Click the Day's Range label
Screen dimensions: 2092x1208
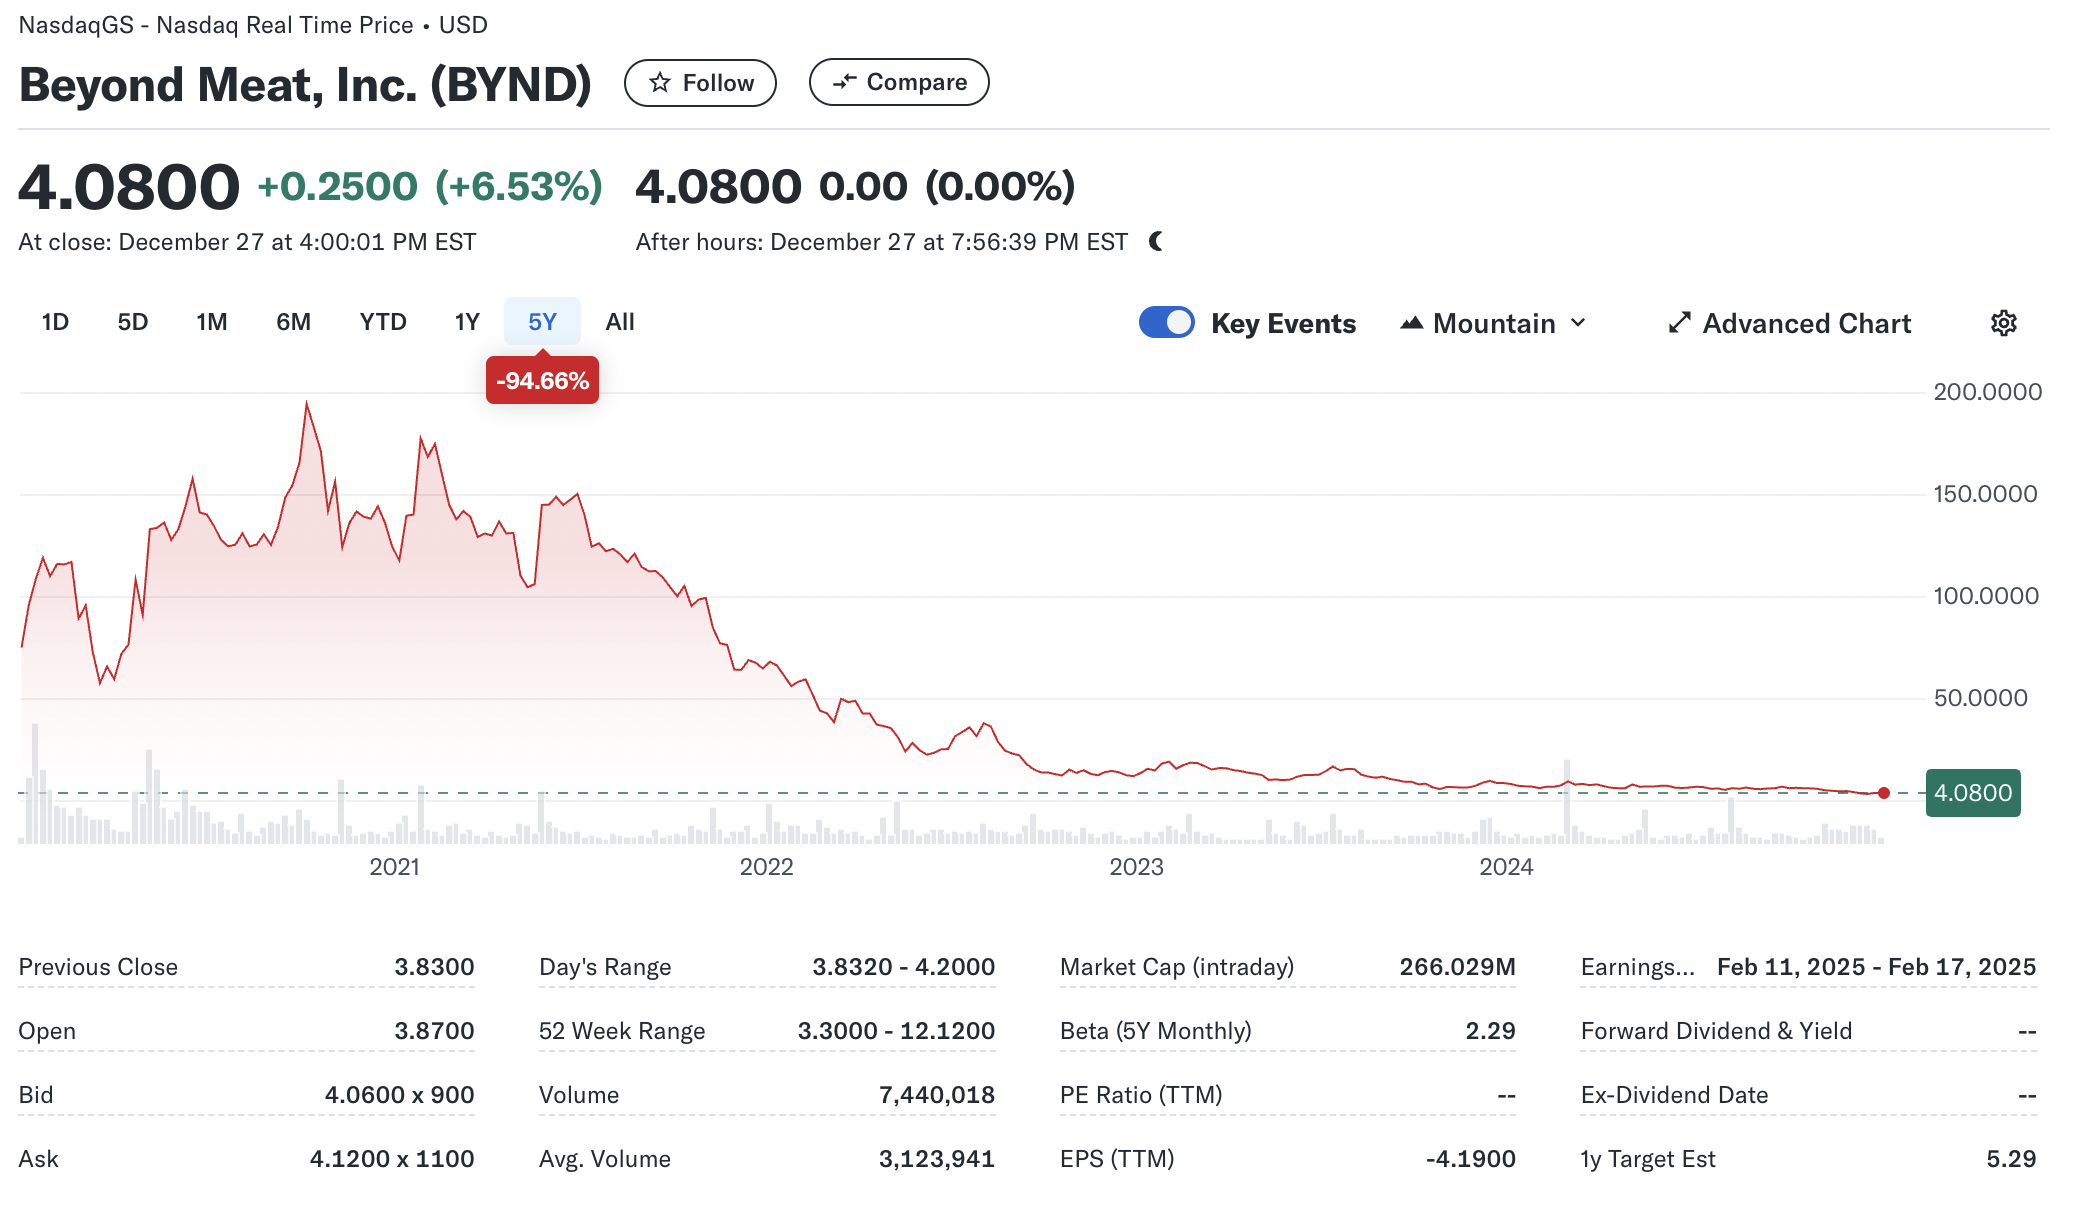pos(605,967)
